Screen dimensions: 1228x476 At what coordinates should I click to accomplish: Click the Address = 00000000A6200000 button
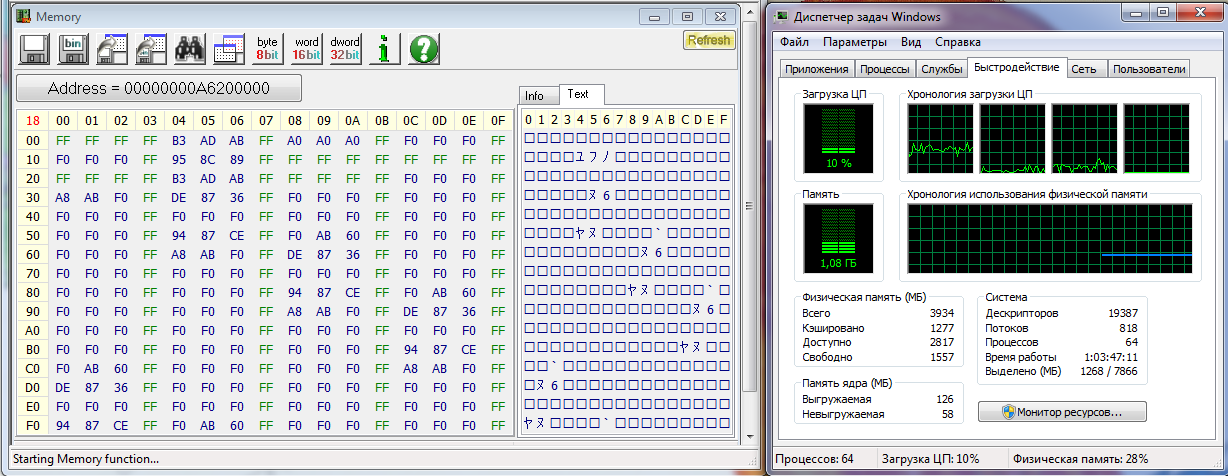click(x=158, y=88)
